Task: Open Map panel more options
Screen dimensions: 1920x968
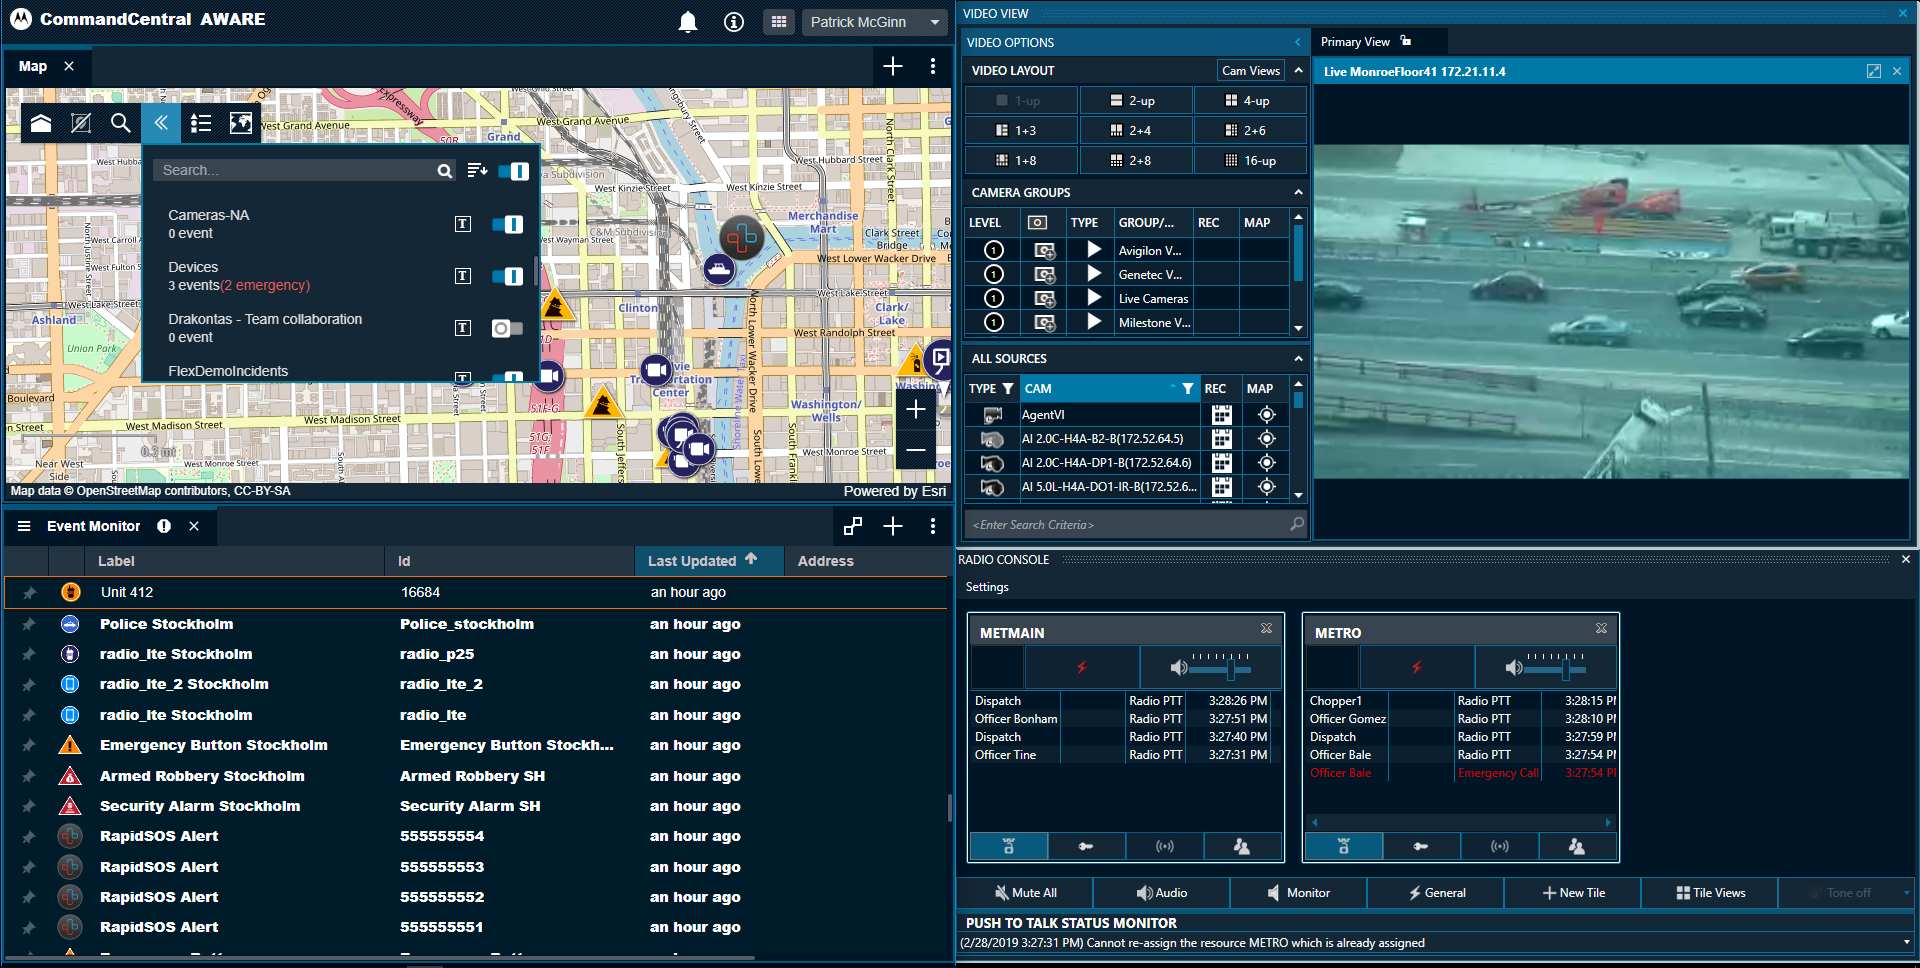Action: tap(933, 66)
